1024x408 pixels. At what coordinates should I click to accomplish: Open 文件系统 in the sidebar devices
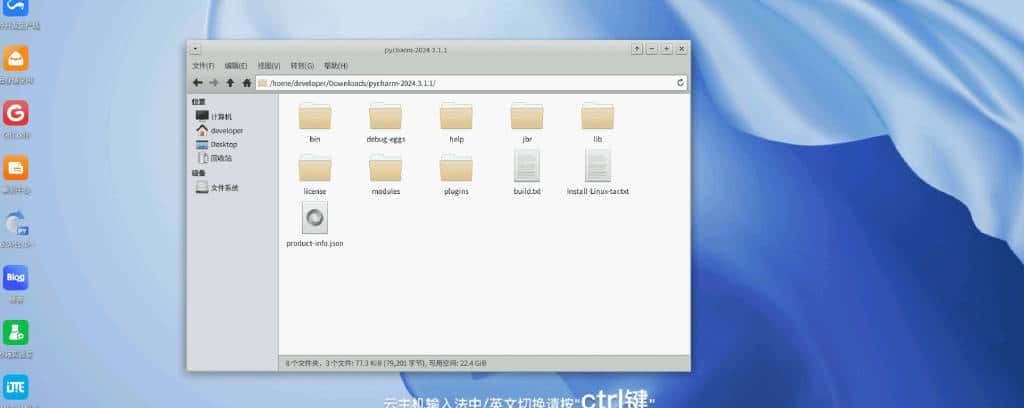point(224,187)
